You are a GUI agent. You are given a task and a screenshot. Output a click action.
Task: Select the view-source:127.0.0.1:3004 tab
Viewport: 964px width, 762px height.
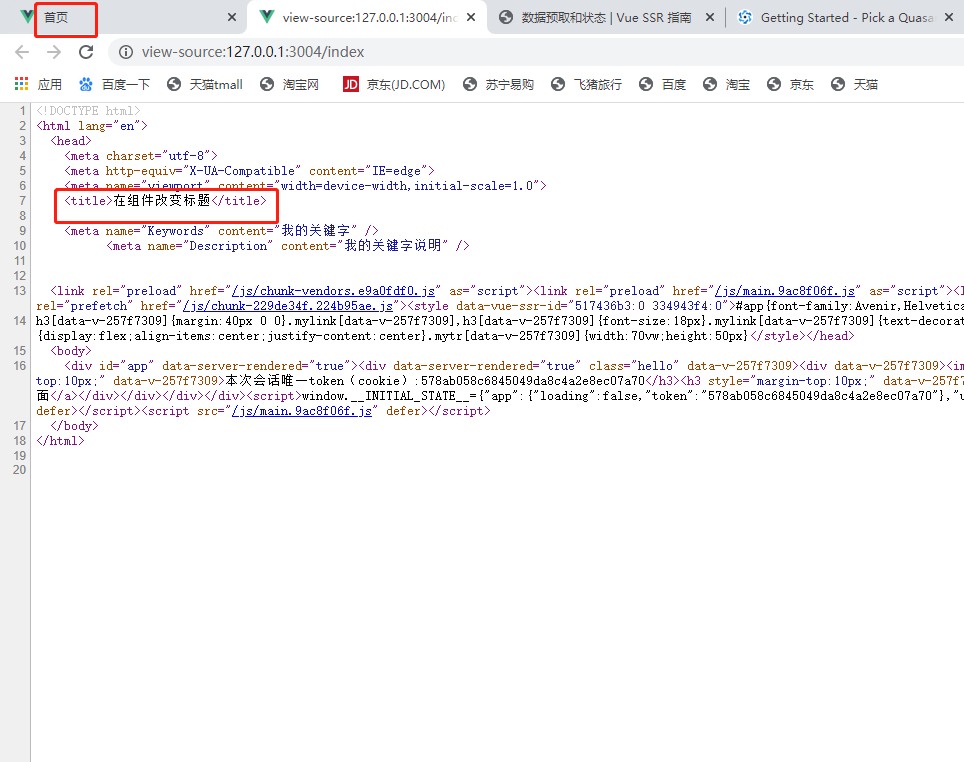pos(366,17)
